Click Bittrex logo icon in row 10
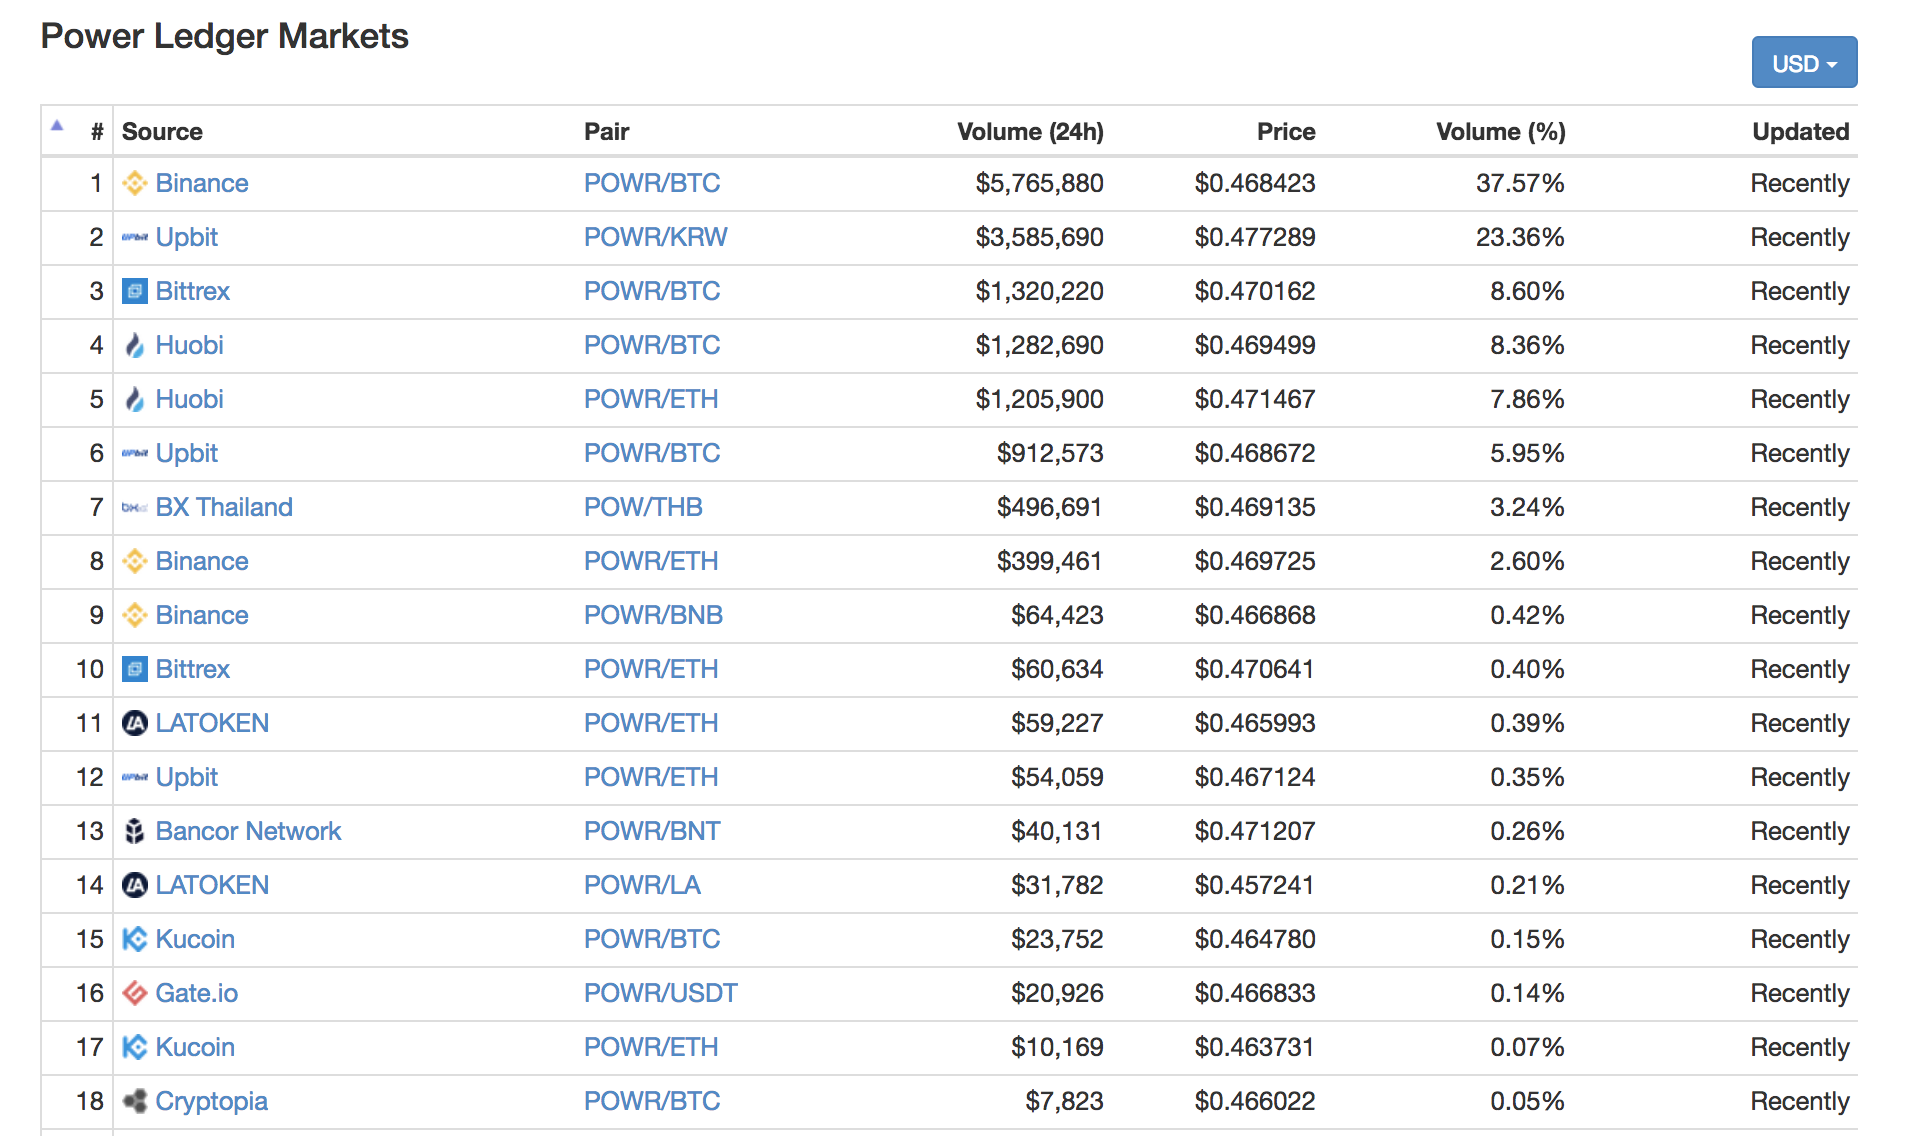This screenshot has width=1914, height=1136. pyautogui.click(x=134, y=669)
